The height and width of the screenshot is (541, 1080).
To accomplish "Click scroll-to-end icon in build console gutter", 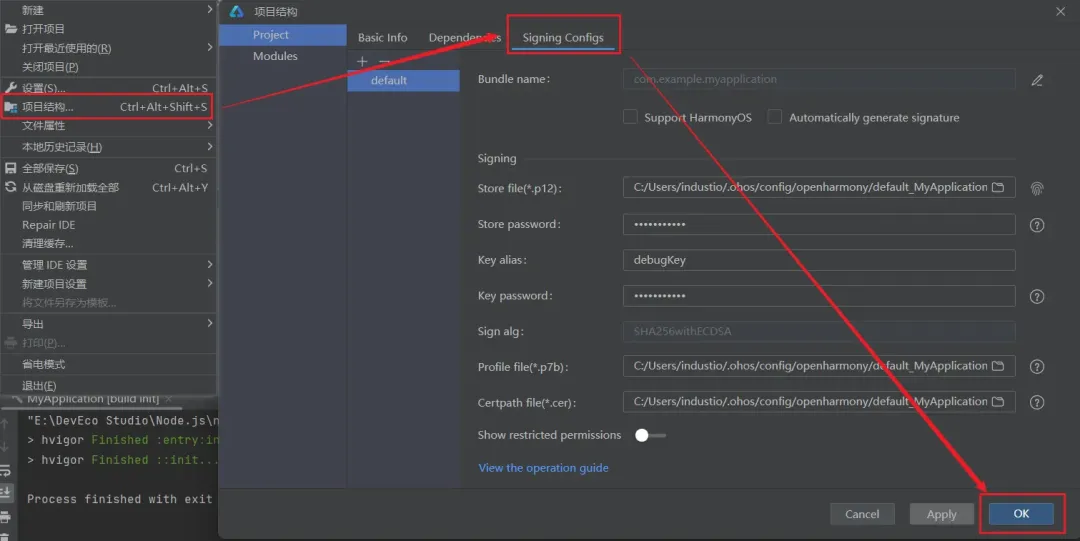I will point(6,492).
